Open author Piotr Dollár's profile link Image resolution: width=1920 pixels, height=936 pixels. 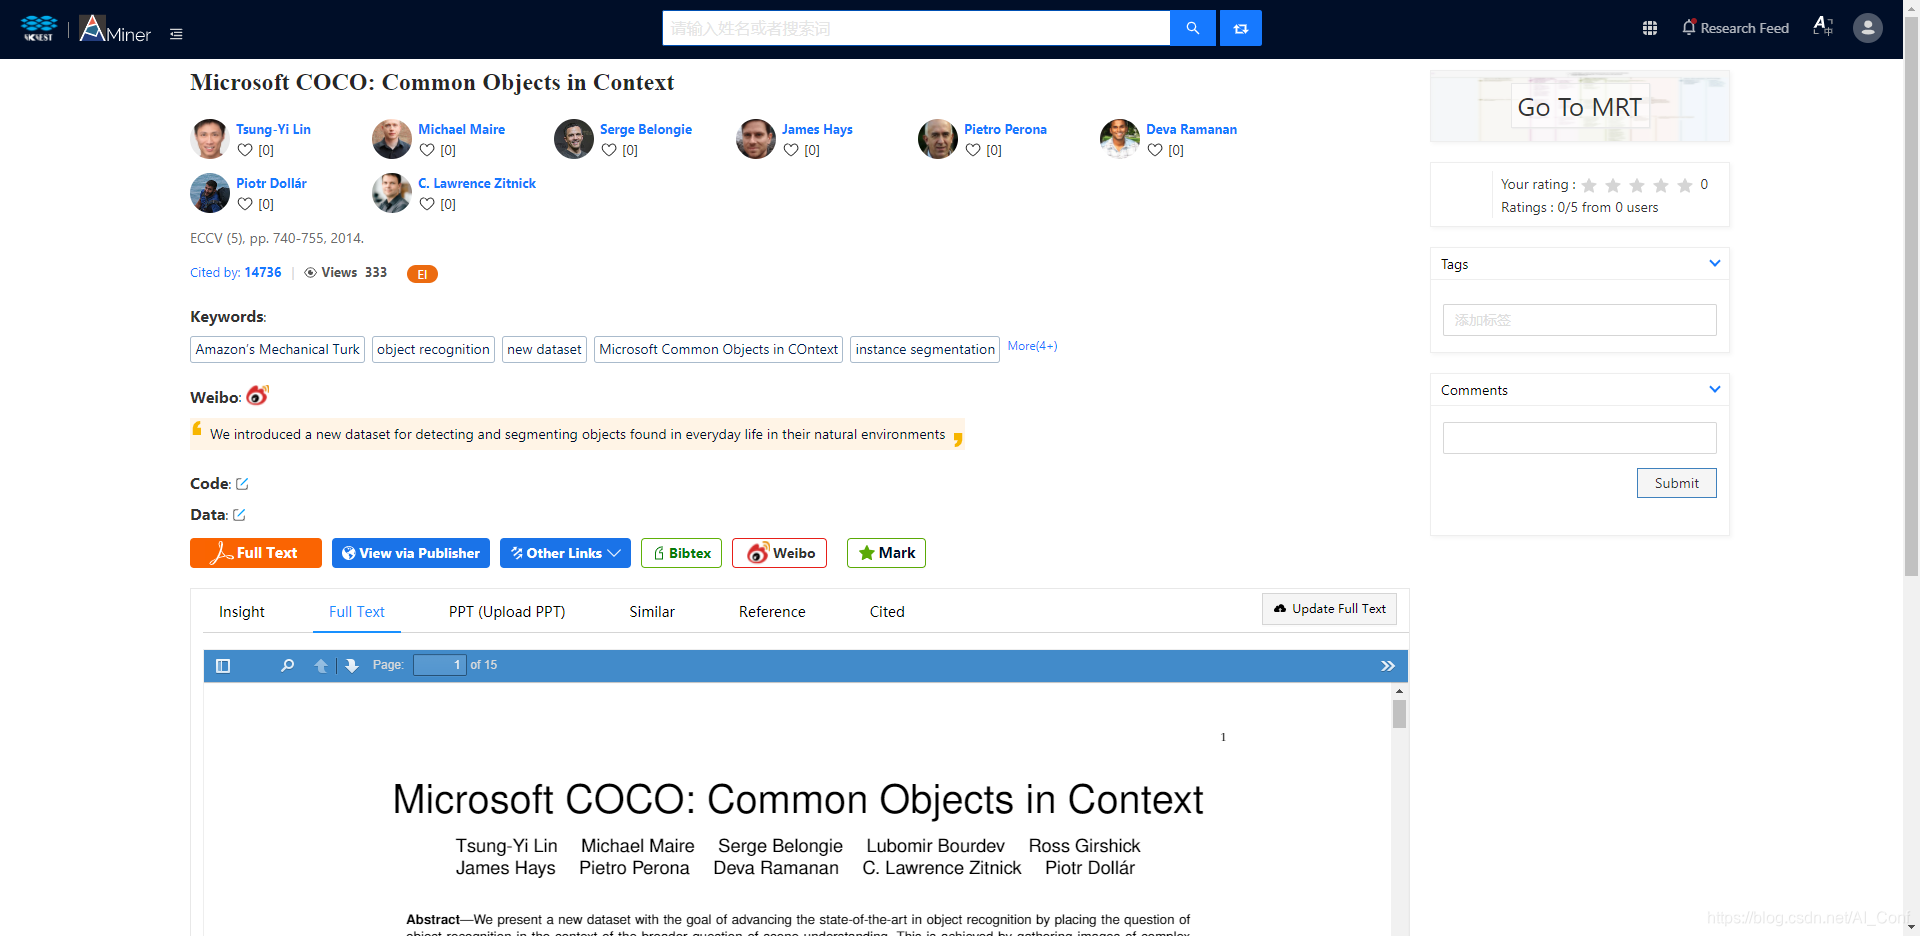(271, 183)
